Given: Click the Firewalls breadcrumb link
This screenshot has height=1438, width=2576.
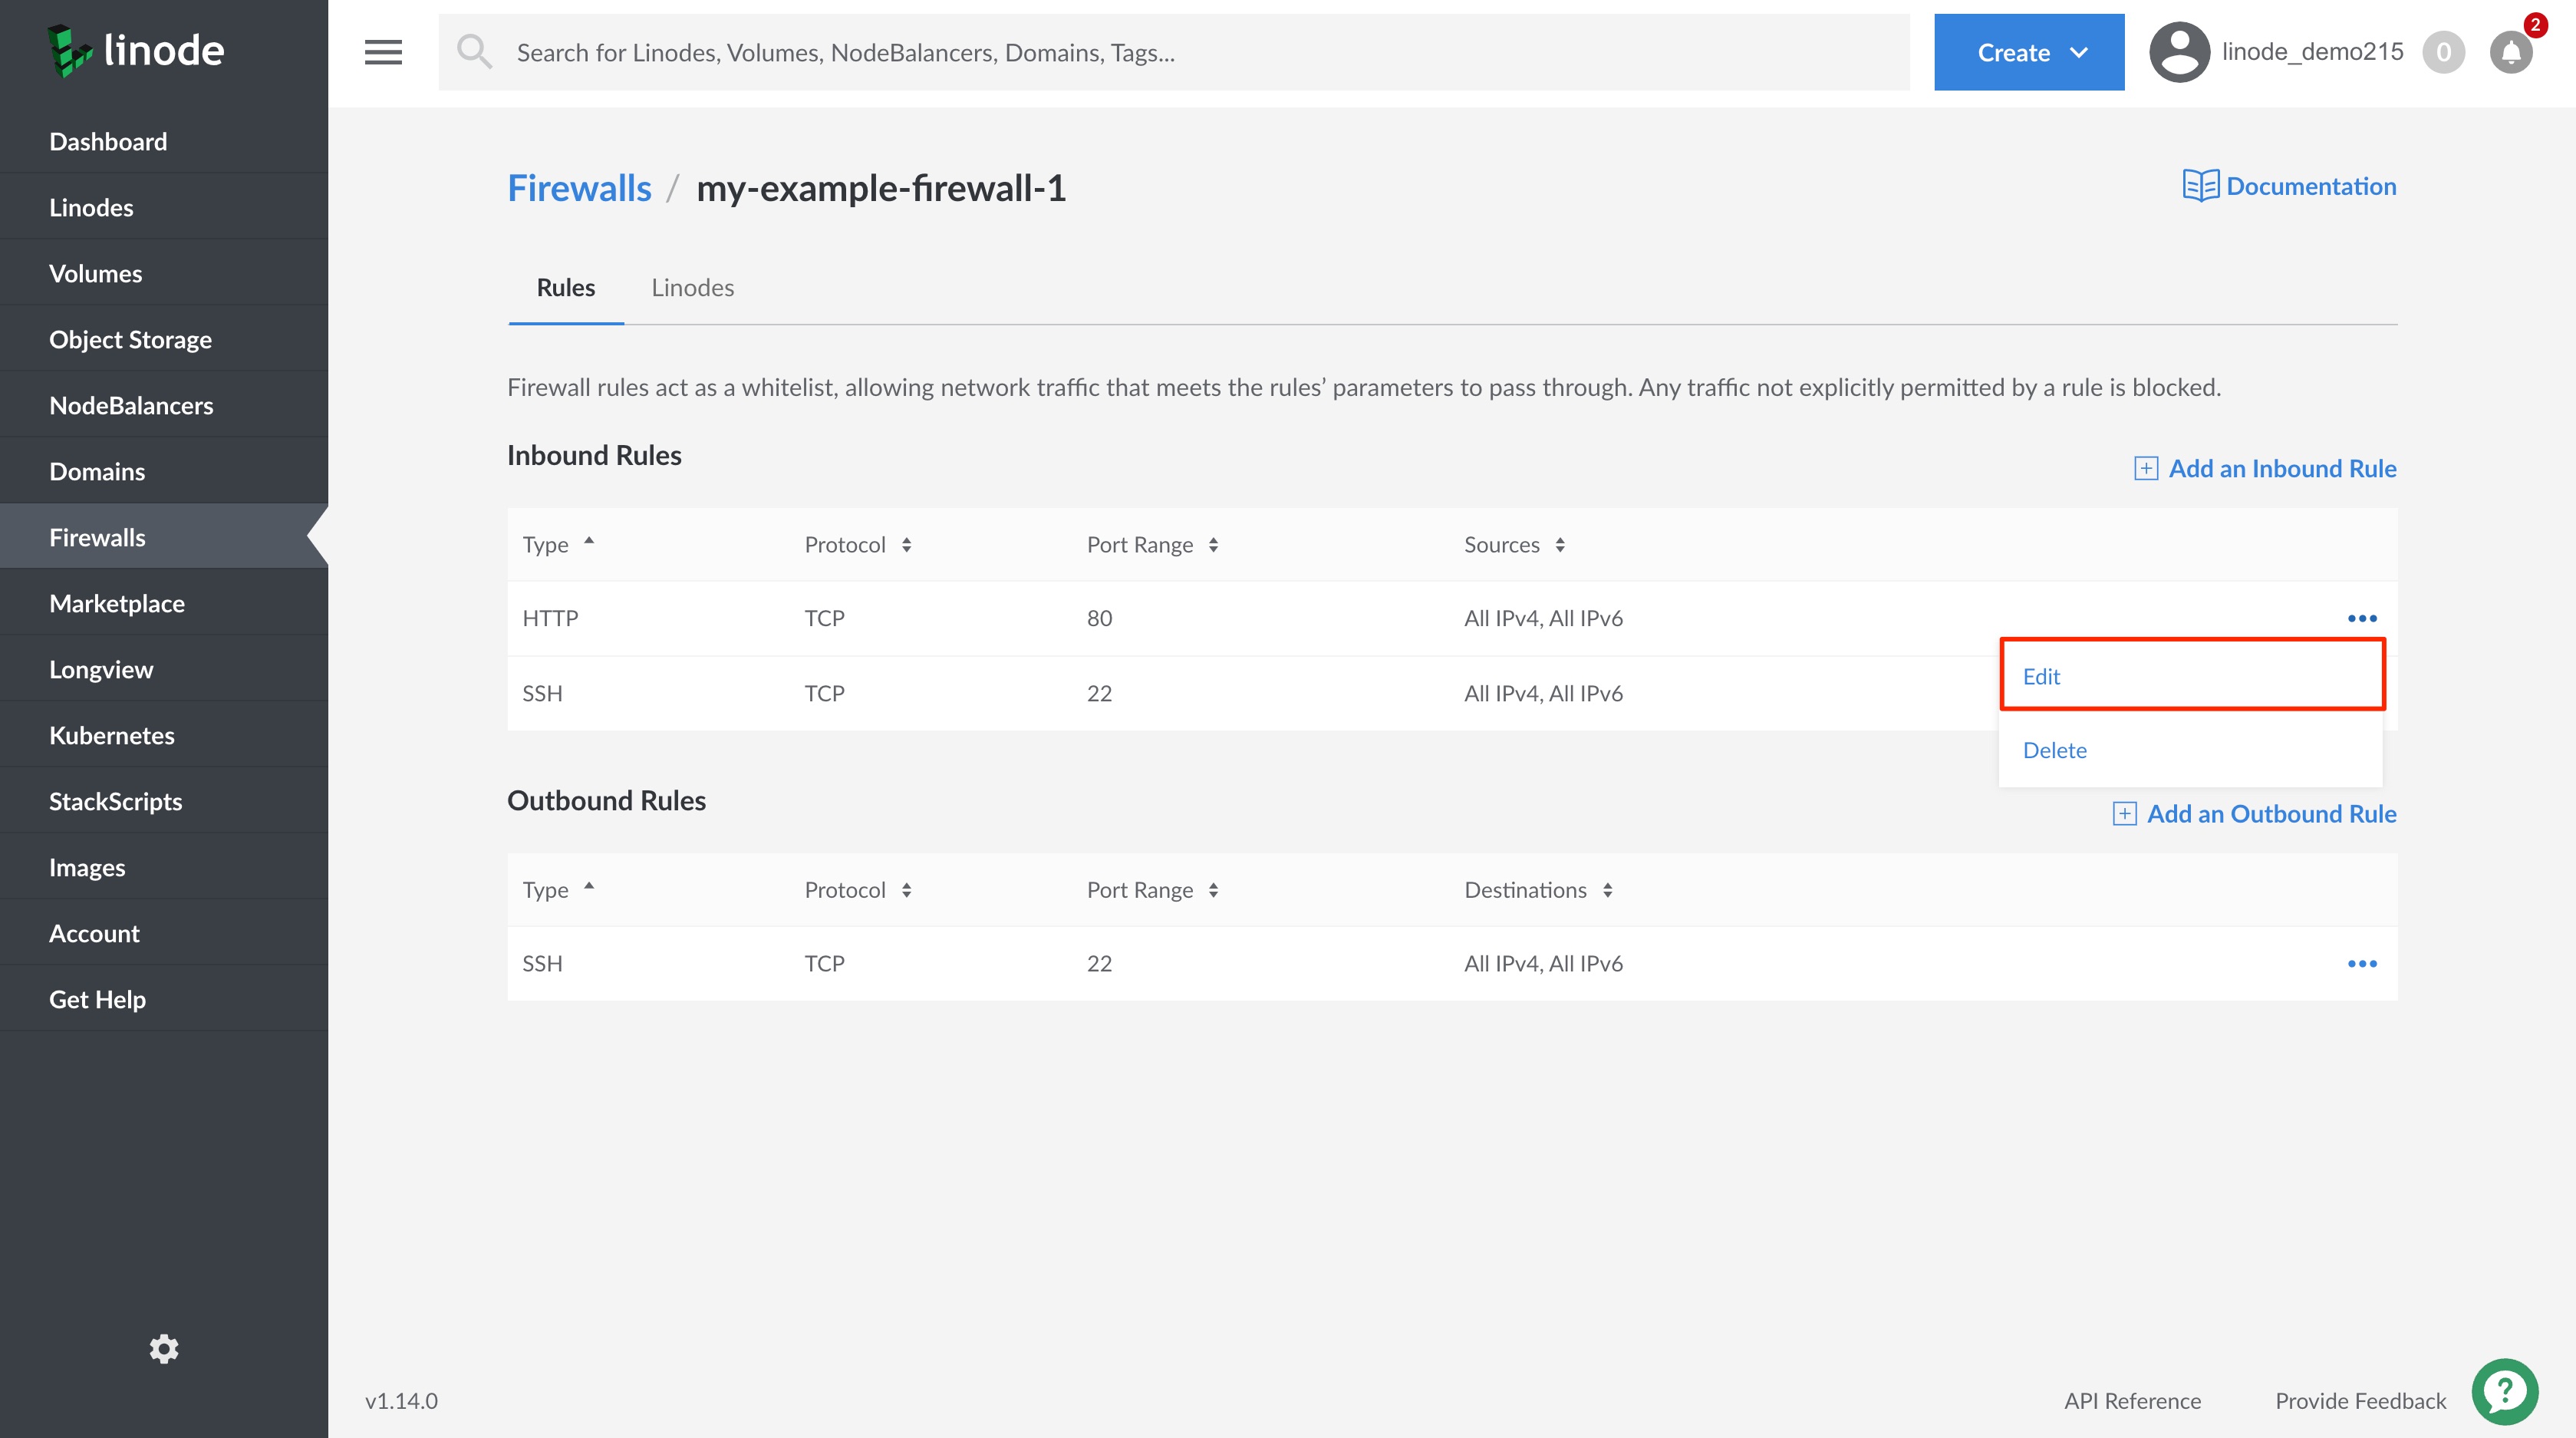Looking at the screenshot, I should coord(579,188).
